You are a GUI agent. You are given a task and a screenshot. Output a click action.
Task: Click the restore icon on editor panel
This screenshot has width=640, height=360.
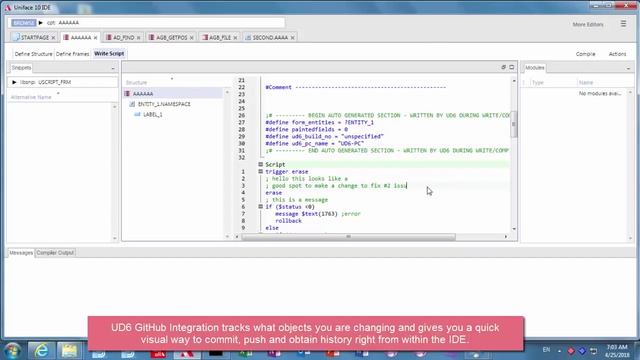[x=503, y=67]
